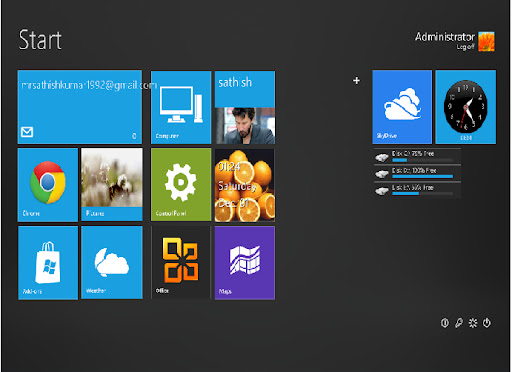Click the oranges date and time tile
This screenshot has width=512, height=372.
(245, 185)
